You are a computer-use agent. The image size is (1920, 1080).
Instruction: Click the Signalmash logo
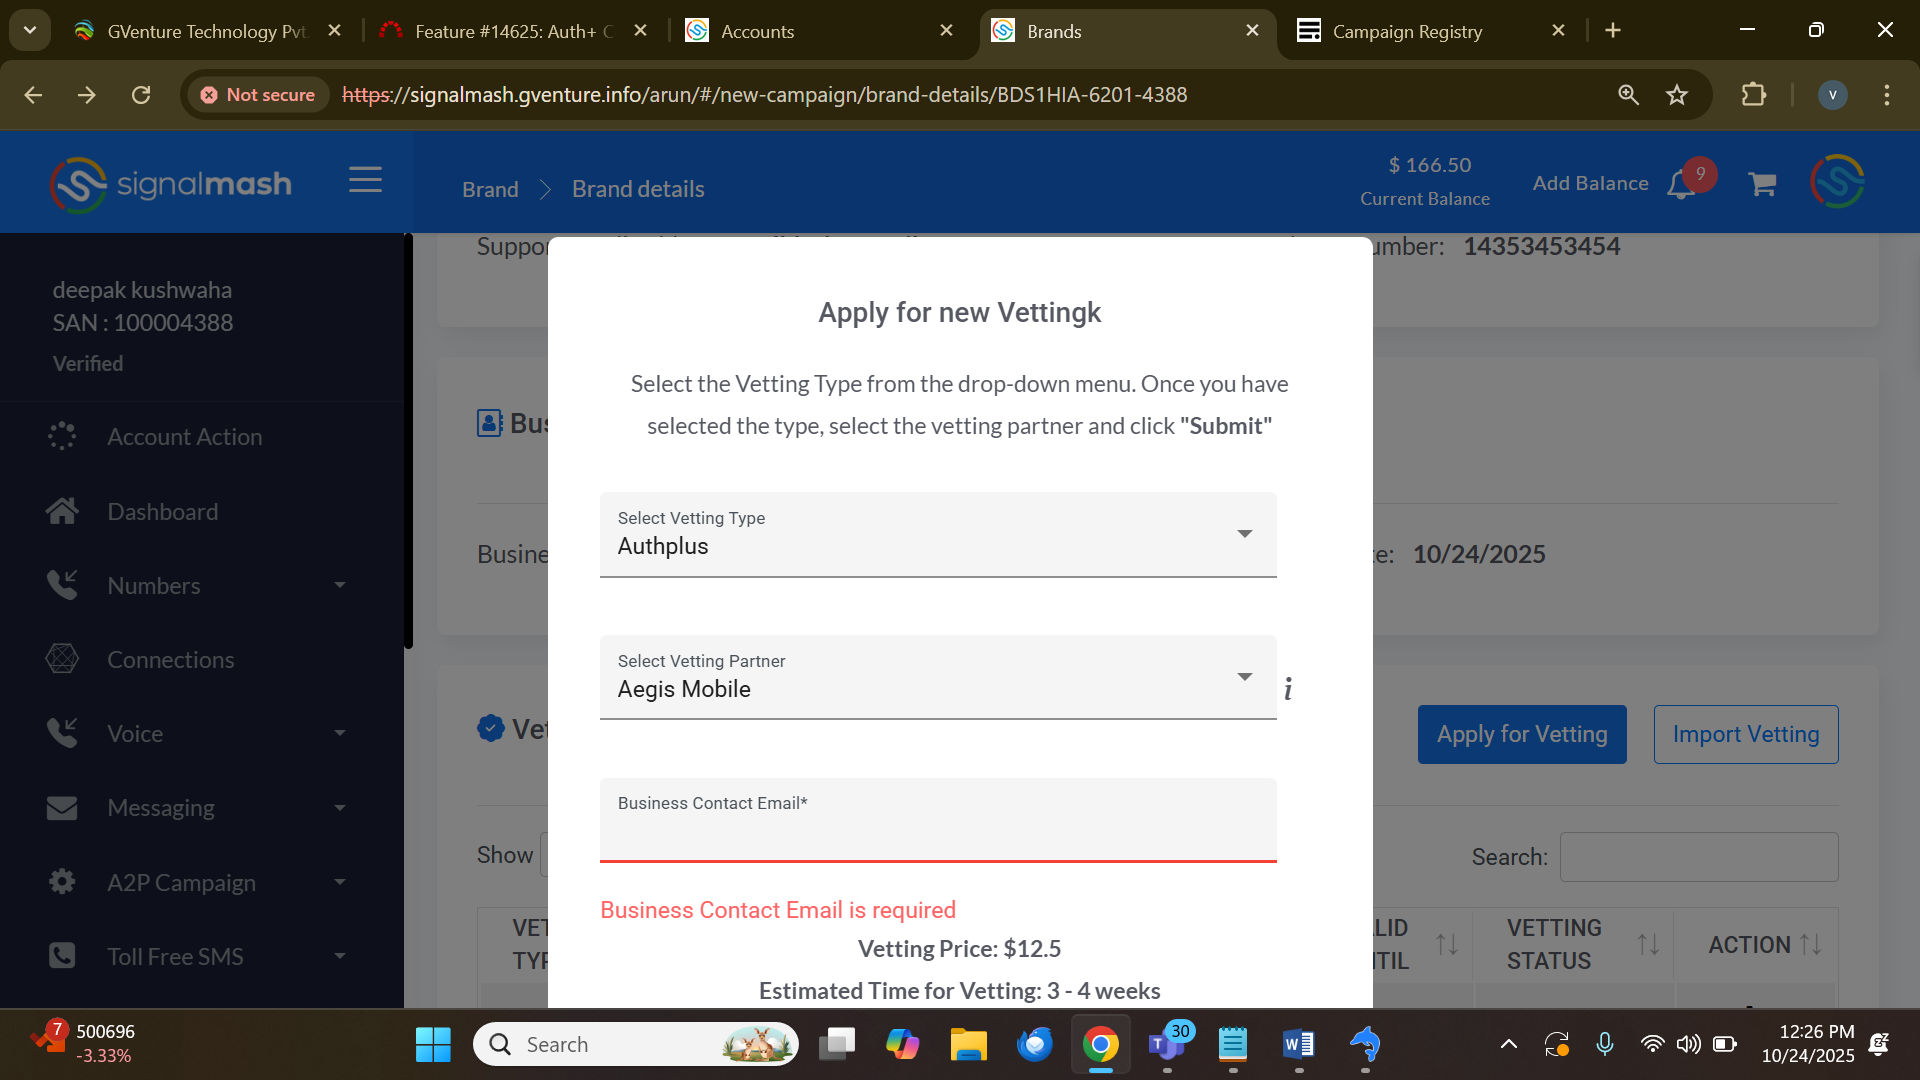click(x=171, y=184)
